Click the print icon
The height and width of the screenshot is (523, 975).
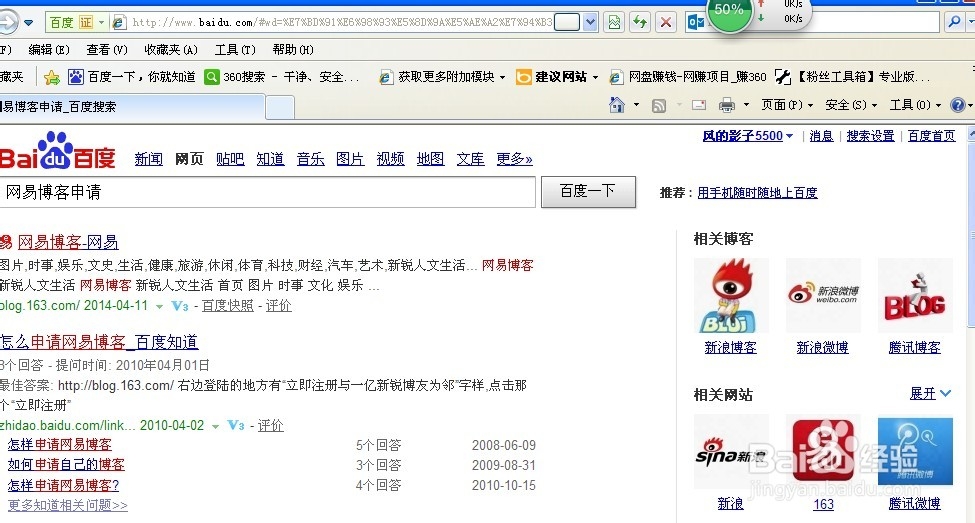point(726,106)
